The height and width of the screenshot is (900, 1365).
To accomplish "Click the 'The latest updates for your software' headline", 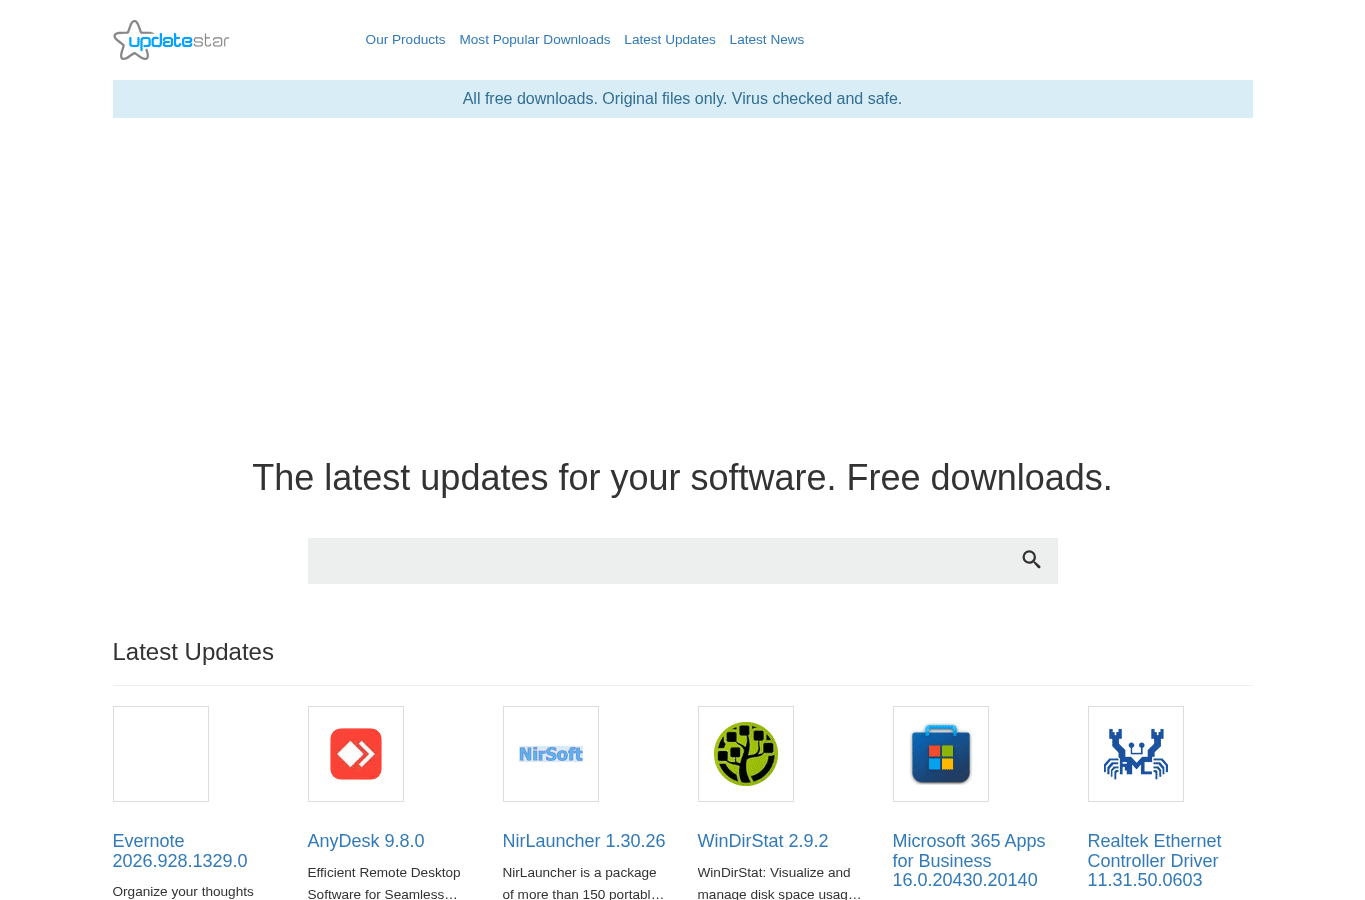I will click(x=682, y=478).
